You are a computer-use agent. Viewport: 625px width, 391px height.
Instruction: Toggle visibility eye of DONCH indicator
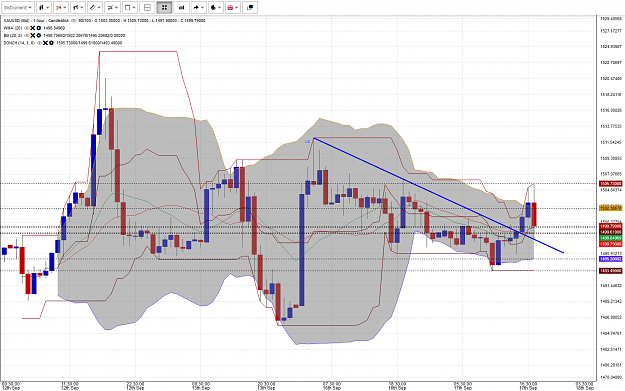coord(39,43)
